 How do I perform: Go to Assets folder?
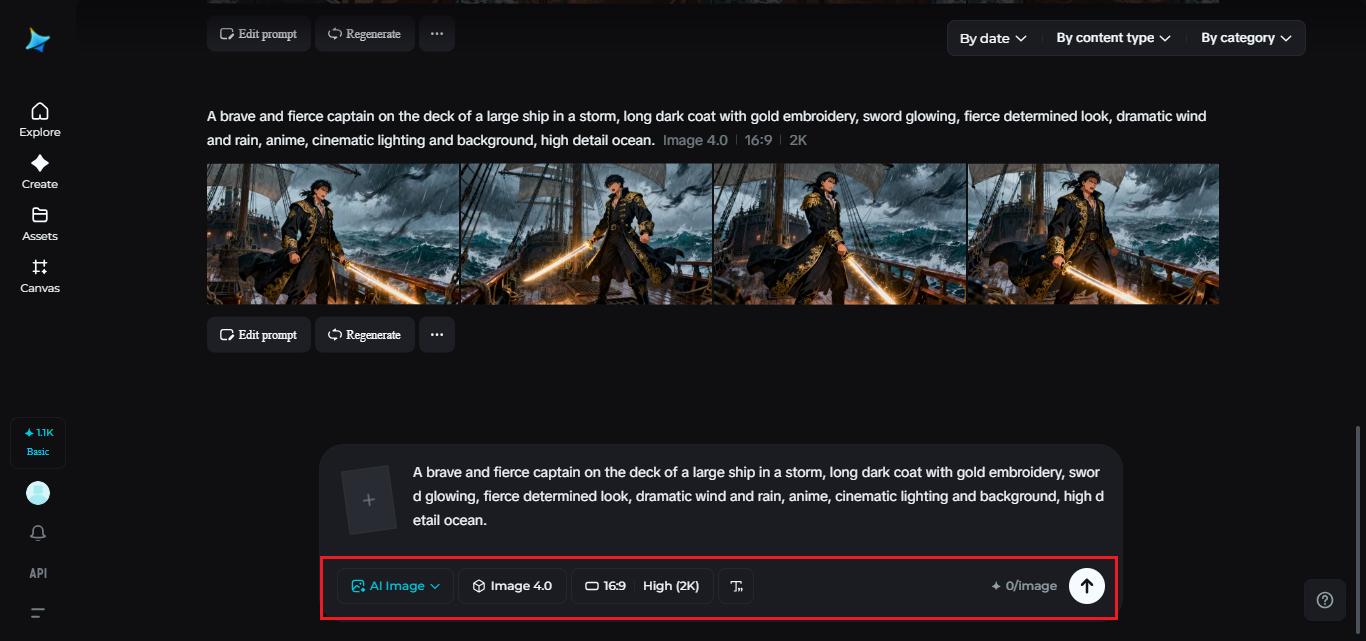[x=39, y=223]
